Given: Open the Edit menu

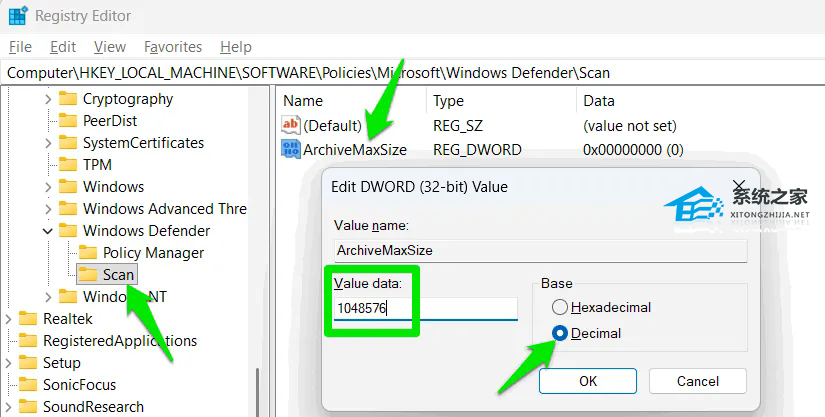Looking at the screenshot, I should point(63,47).
